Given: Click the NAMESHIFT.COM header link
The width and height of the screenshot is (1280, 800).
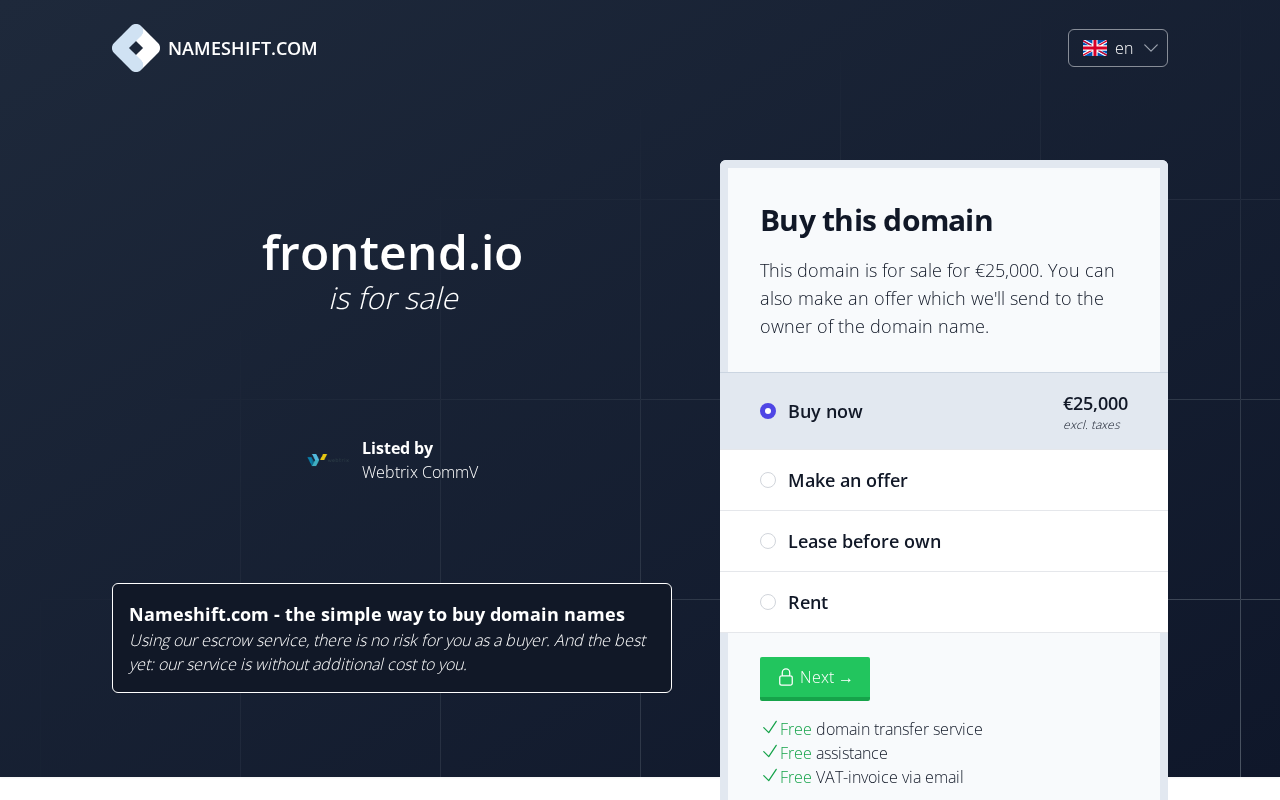Looking at the screenshot, I should point(242,48).
